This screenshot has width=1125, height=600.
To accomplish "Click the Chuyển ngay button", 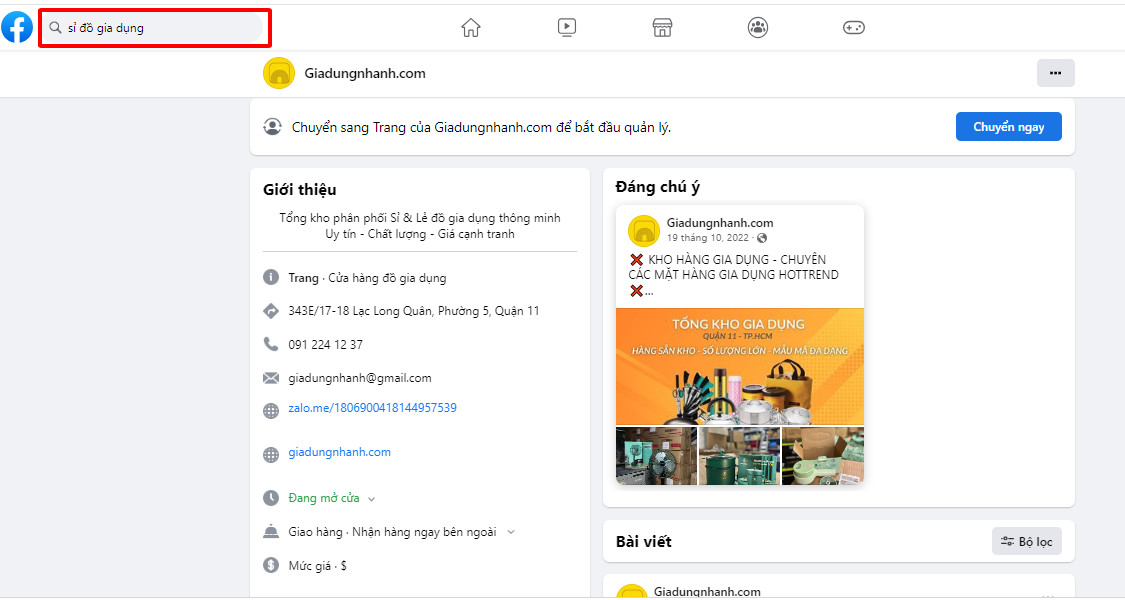I will point(1008,127).
